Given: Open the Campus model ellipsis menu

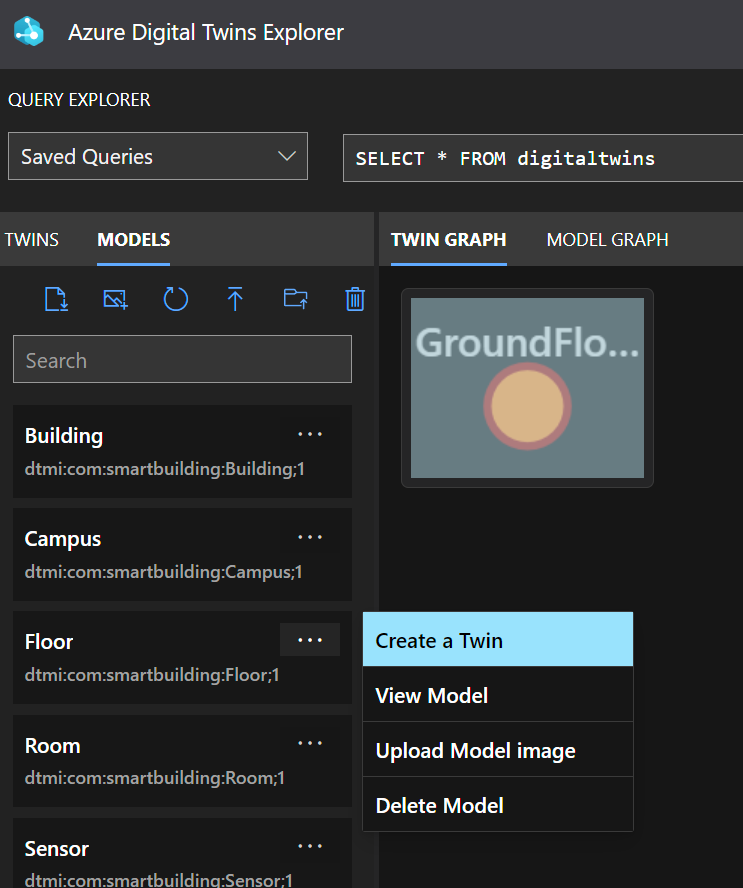Looking at the screenshot, I should (310, 537).
